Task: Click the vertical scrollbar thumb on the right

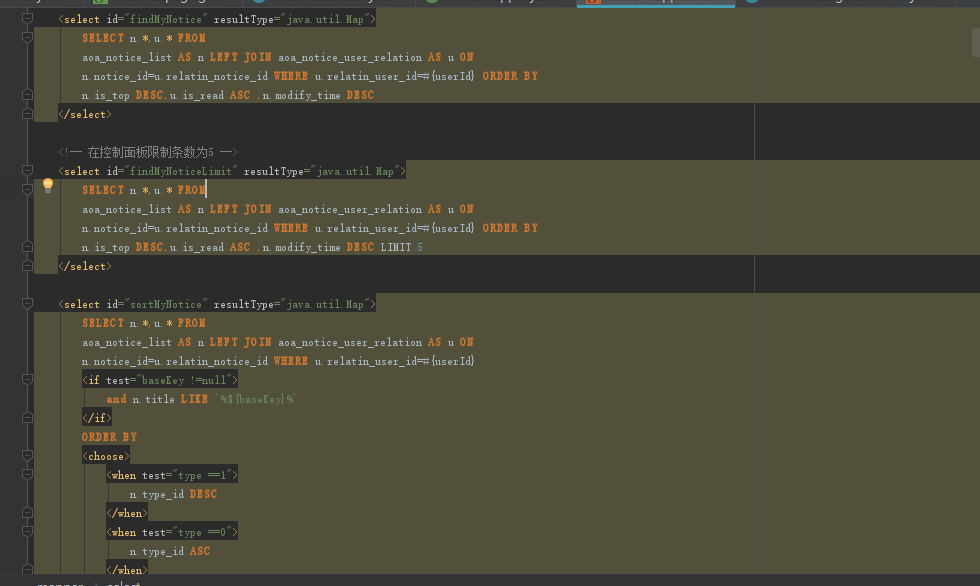Action: click(976, 42)
